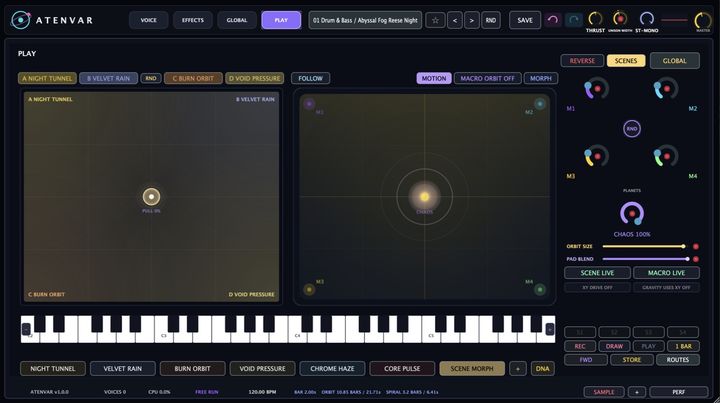Toggle the REVERSE button
Screen dimensions: 720x403
tap(582, 61)
